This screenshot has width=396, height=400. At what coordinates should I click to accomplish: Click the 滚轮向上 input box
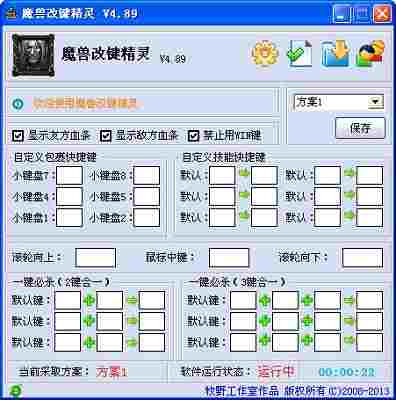pyautogui.click(x=95, y=258)
